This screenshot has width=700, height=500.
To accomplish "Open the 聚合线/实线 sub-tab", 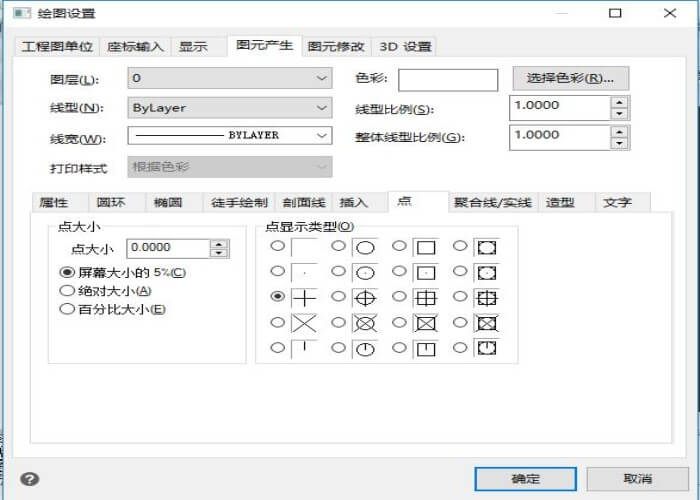I will pos(493,203).
